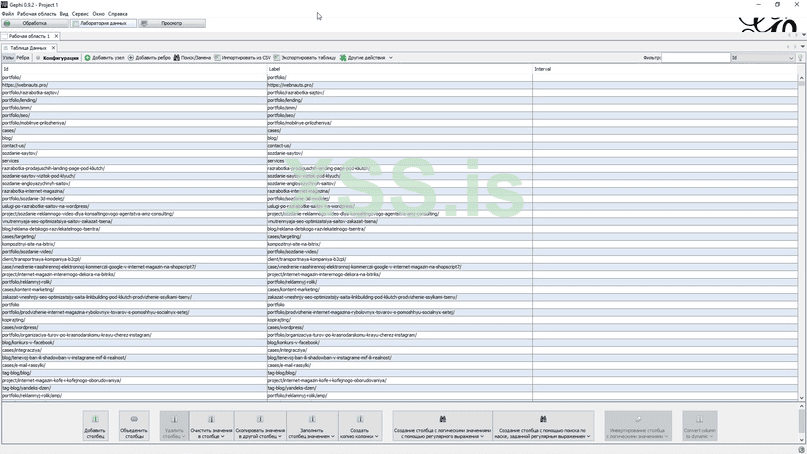Switch to Preview (Просмотр) mode

click(172, 22)
